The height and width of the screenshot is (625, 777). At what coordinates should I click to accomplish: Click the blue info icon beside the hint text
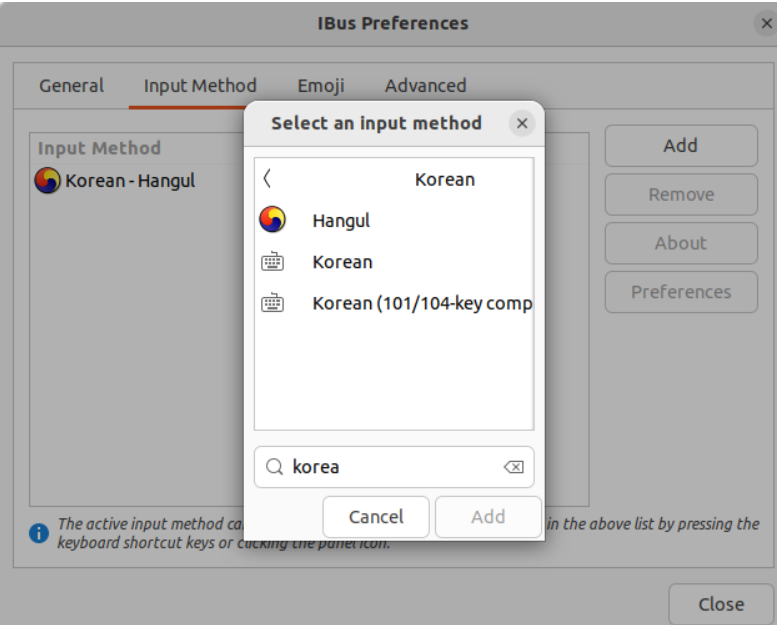39,533
